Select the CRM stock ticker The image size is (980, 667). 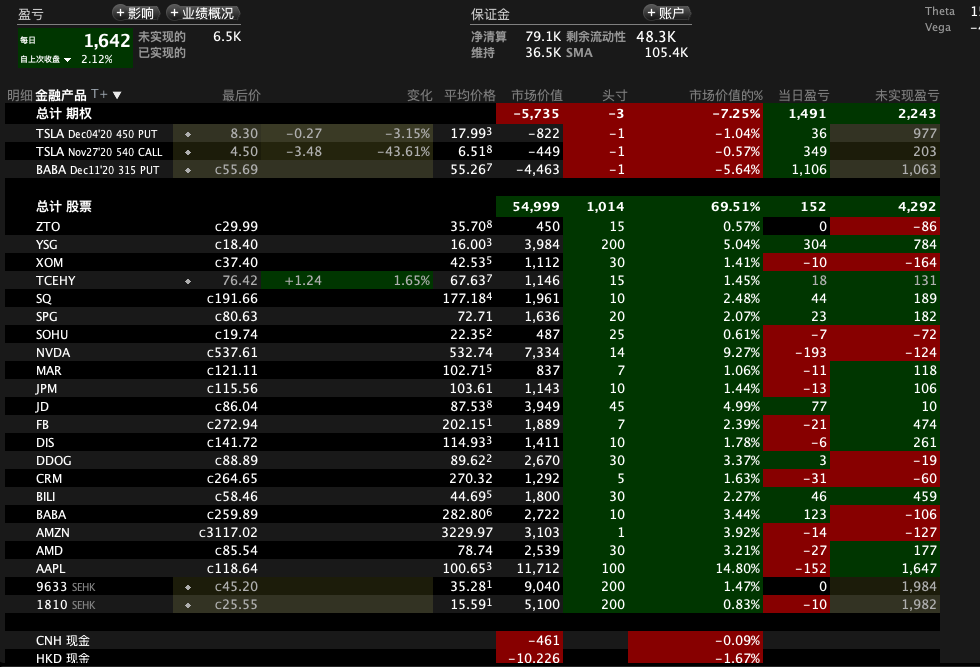(49, 479)
